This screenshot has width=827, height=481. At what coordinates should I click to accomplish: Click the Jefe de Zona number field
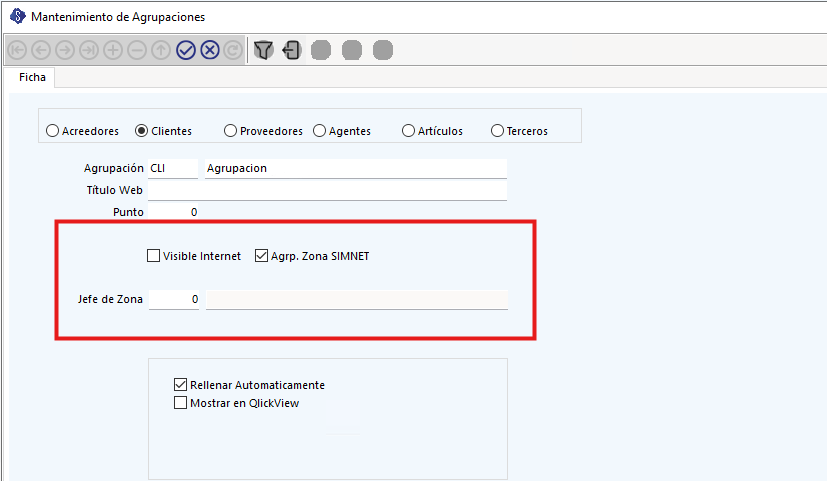coord(174,299)
